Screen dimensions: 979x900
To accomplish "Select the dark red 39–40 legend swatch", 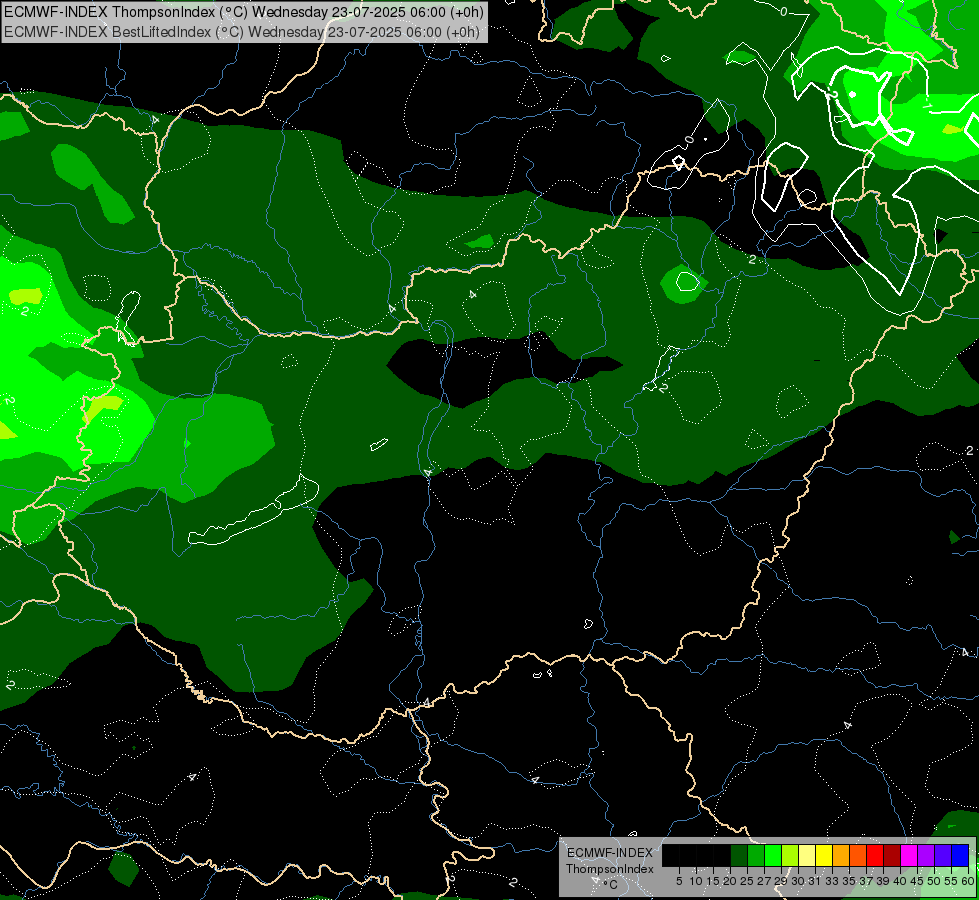I will pos(892,855).
